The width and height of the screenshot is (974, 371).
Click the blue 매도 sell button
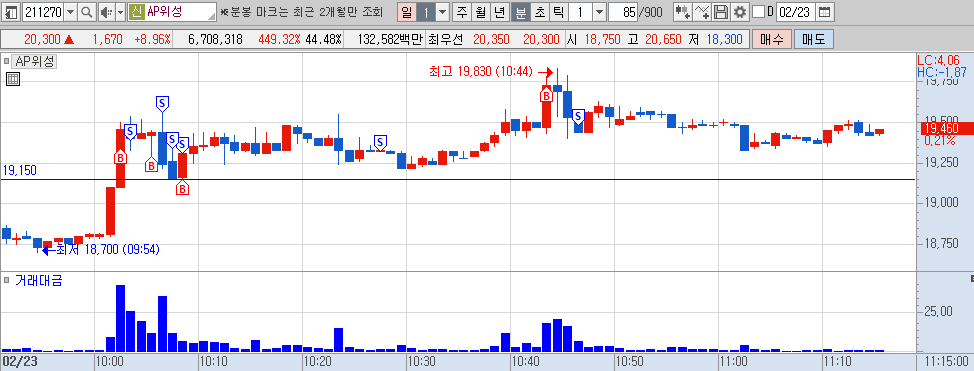tap(814, 40)
